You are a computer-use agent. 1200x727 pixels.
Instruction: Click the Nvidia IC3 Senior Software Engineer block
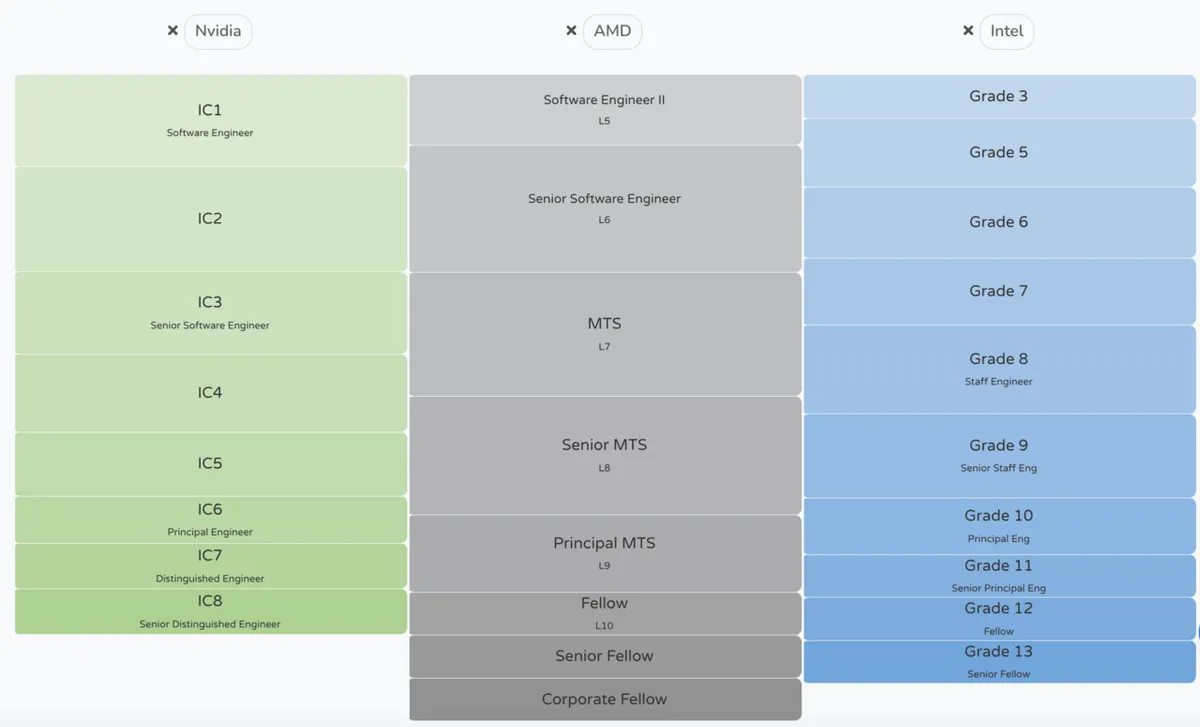pyautogui.click(x=210, y=312)
